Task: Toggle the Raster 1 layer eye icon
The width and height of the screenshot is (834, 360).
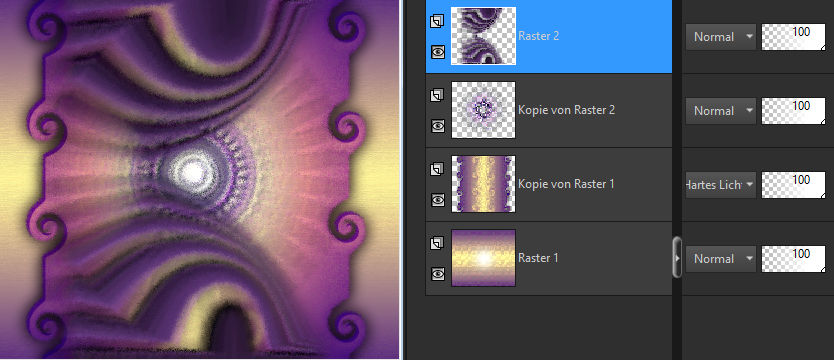Action: [438, 273]
